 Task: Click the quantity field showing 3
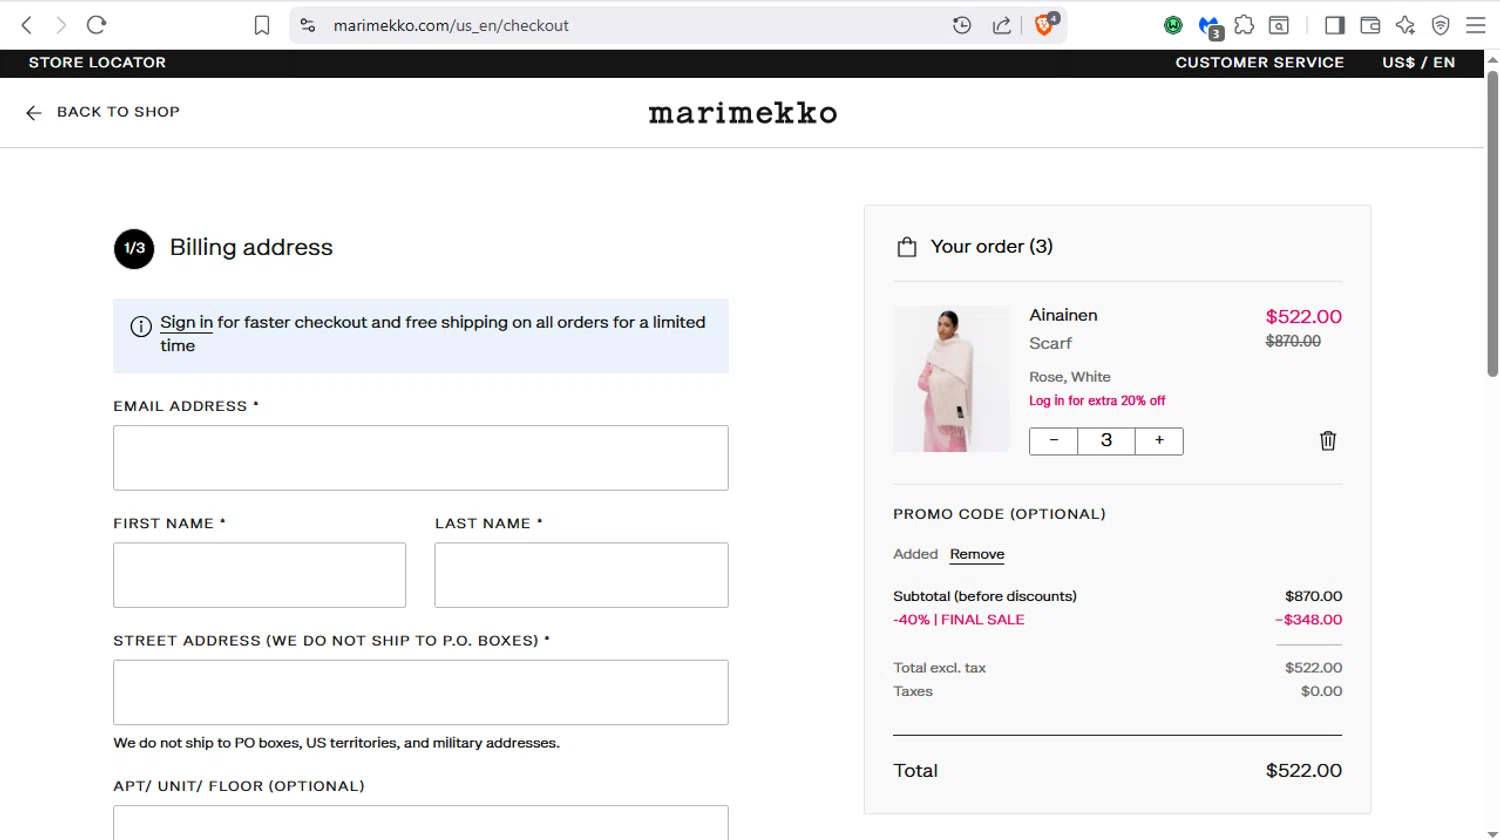(x=1106, y=441)
